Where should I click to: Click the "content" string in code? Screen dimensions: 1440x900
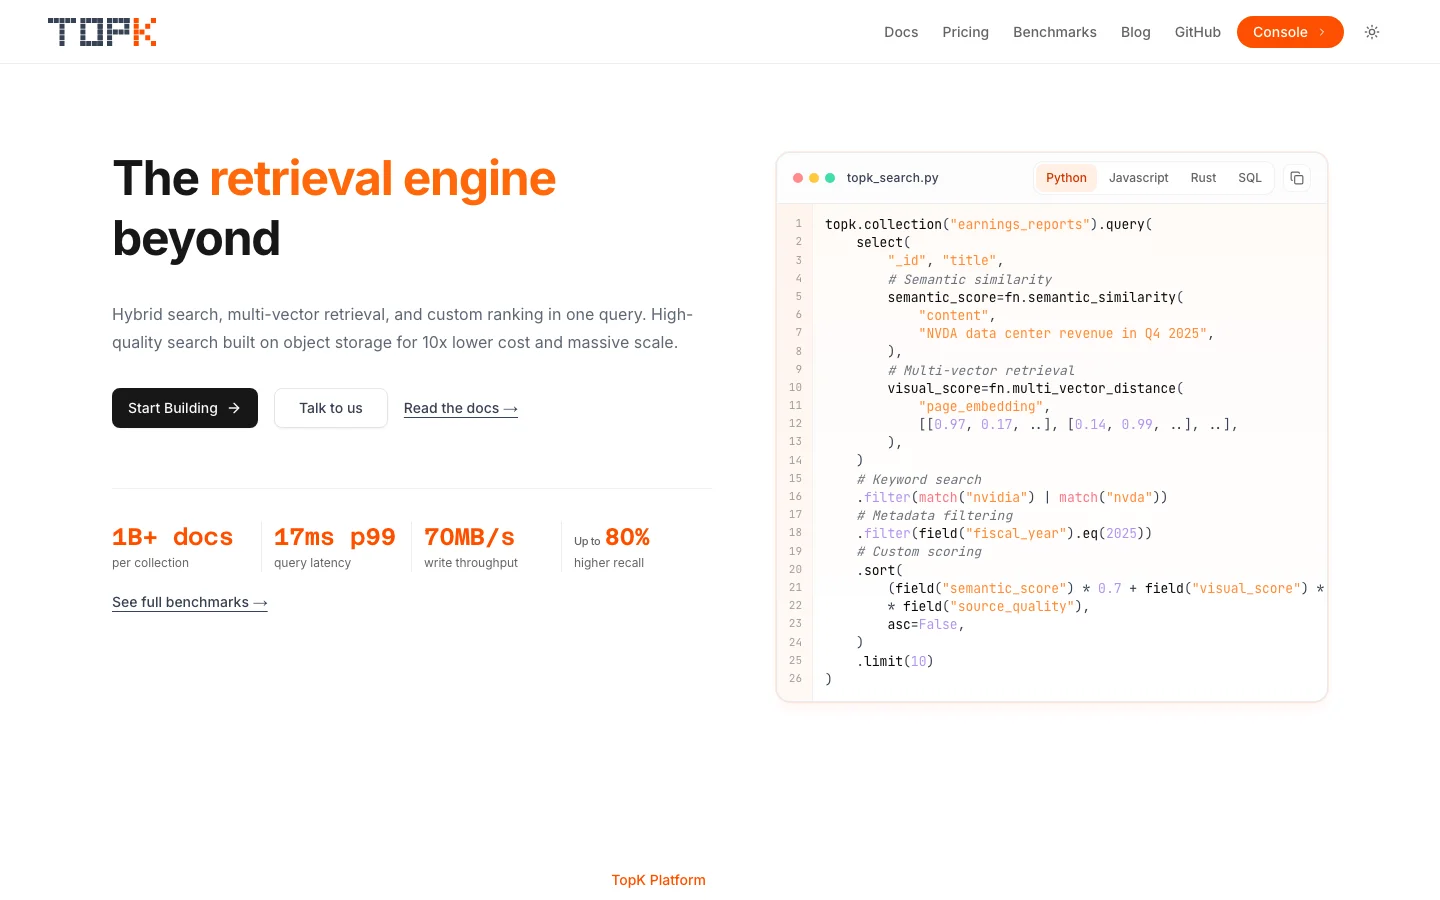954,315
